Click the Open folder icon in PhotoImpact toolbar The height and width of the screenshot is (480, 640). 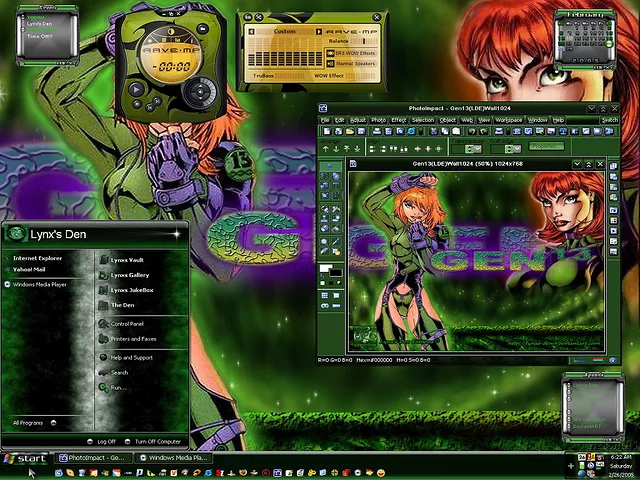350,131
